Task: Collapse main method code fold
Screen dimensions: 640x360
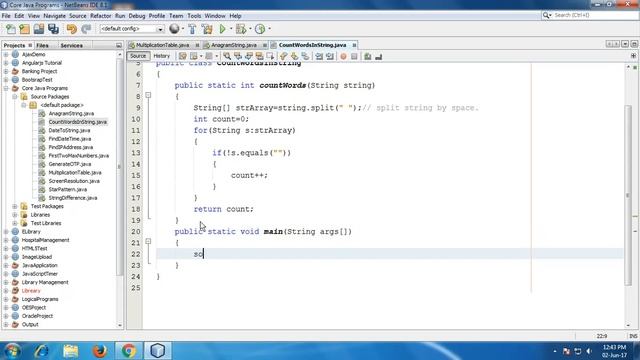Action: tap(148, 241)
